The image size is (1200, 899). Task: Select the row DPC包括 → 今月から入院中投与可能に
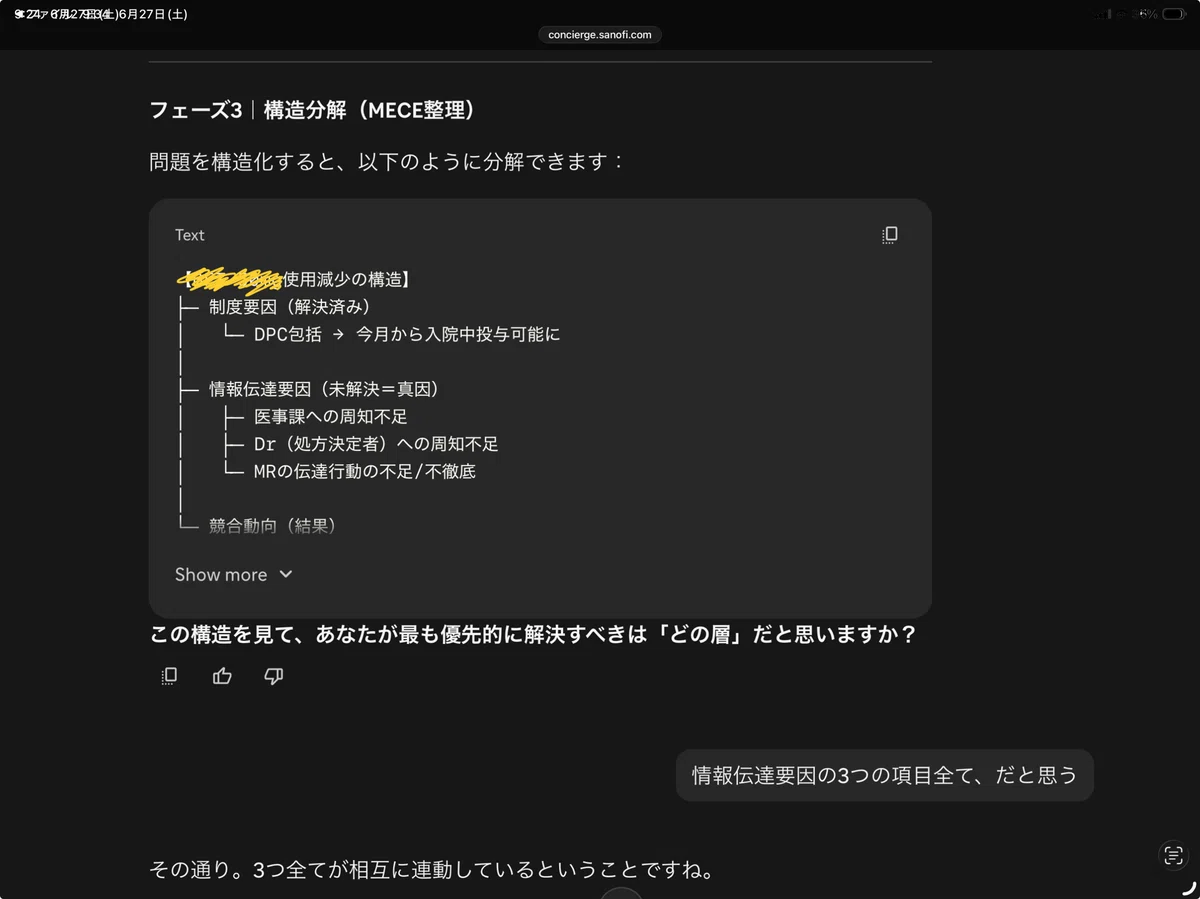pos(407,334)
